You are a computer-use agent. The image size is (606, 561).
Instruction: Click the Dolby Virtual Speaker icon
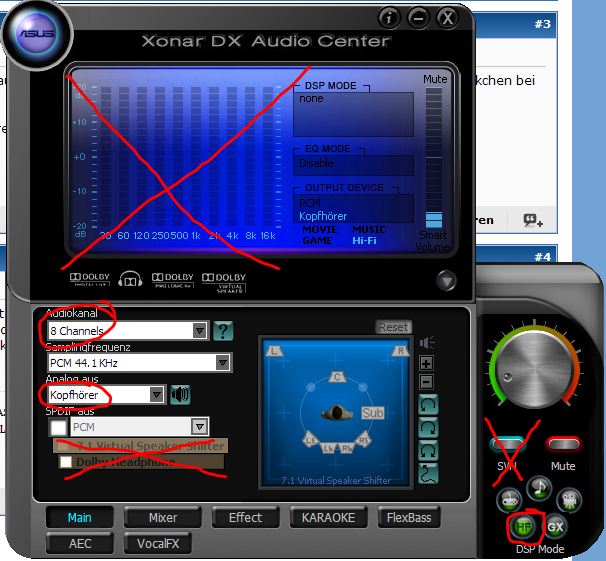[x=224, y=282]
